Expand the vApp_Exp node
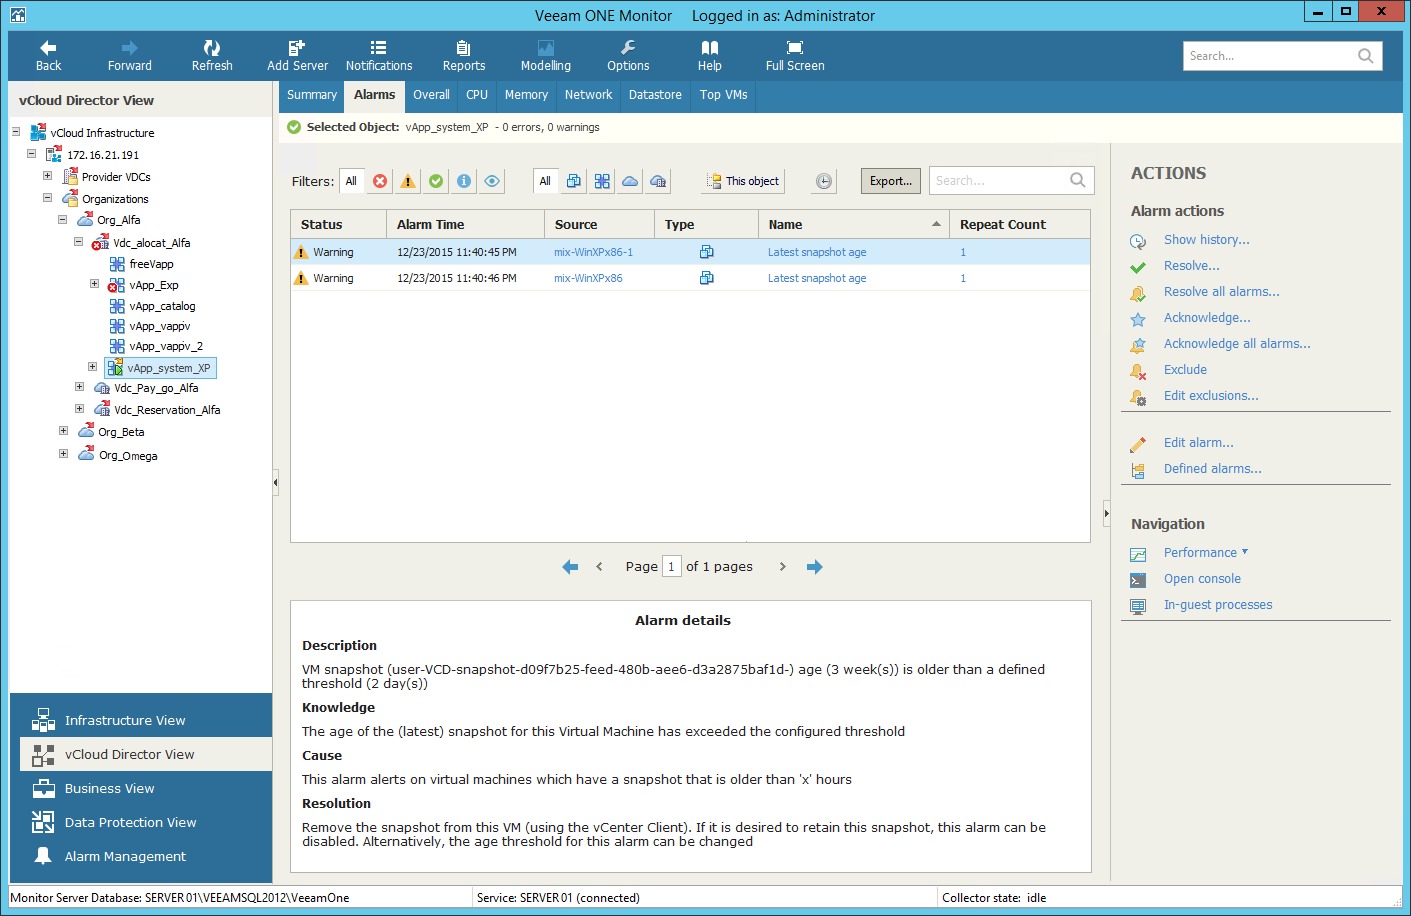 (x=94, y=284)
